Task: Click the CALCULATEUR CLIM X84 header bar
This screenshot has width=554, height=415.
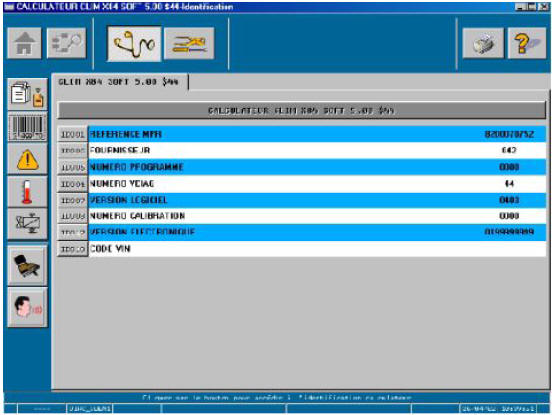Action: 301,111
